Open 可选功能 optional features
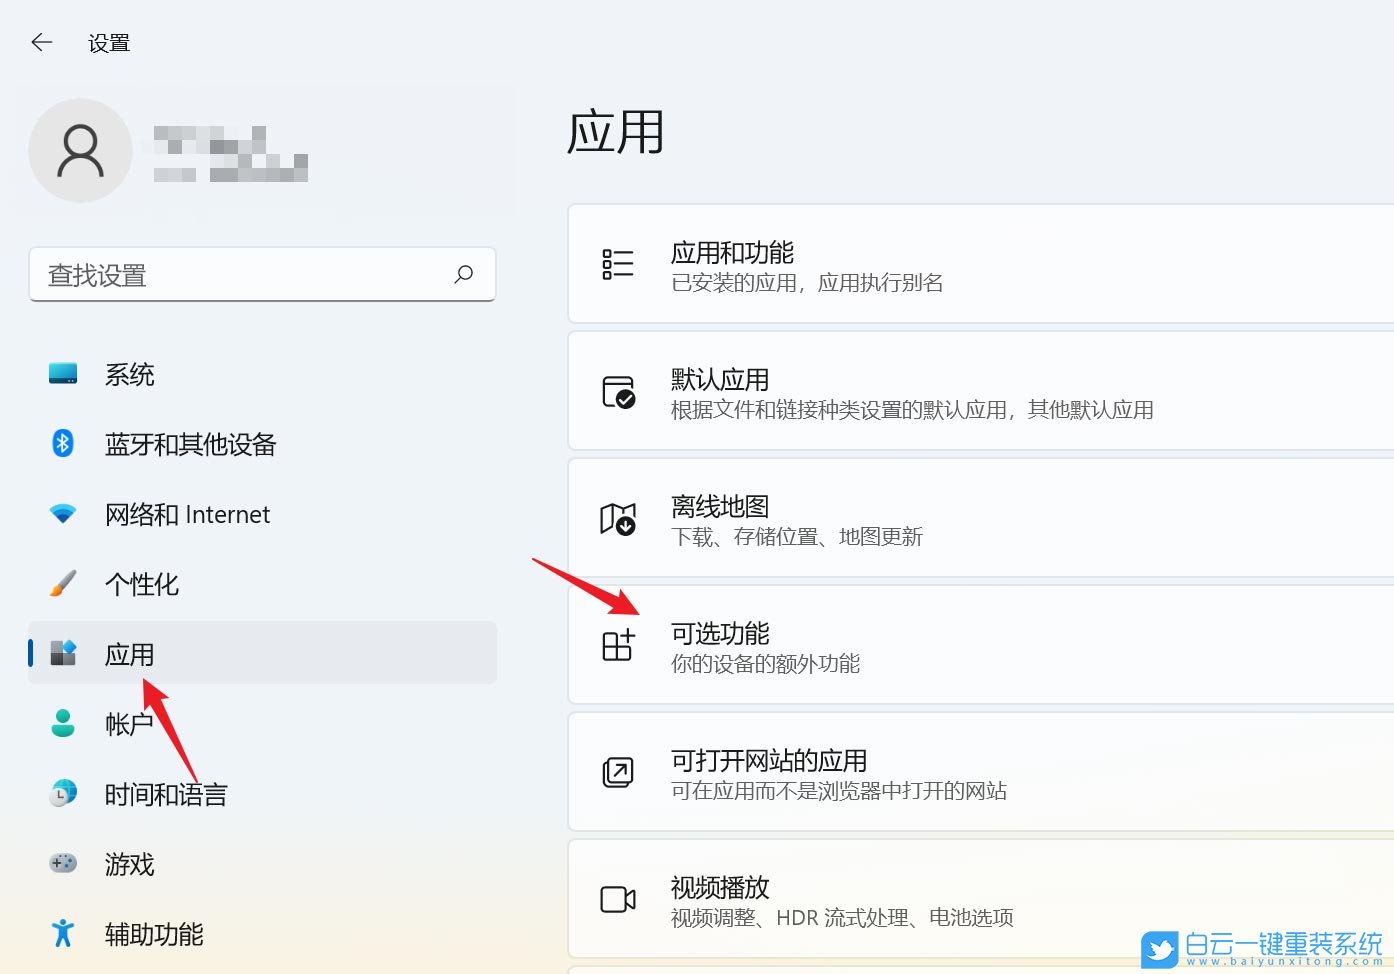The width and height of the screenshot is (1394, 974). pos(980,646)
